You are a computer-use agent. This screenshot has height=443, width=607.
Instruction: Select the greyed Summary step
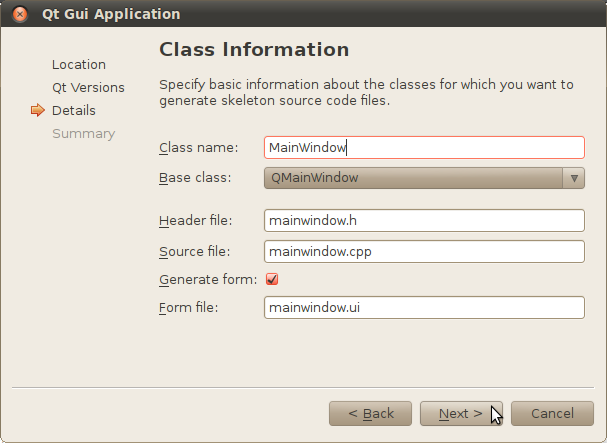pyautogui.click(x=84, y=134)
